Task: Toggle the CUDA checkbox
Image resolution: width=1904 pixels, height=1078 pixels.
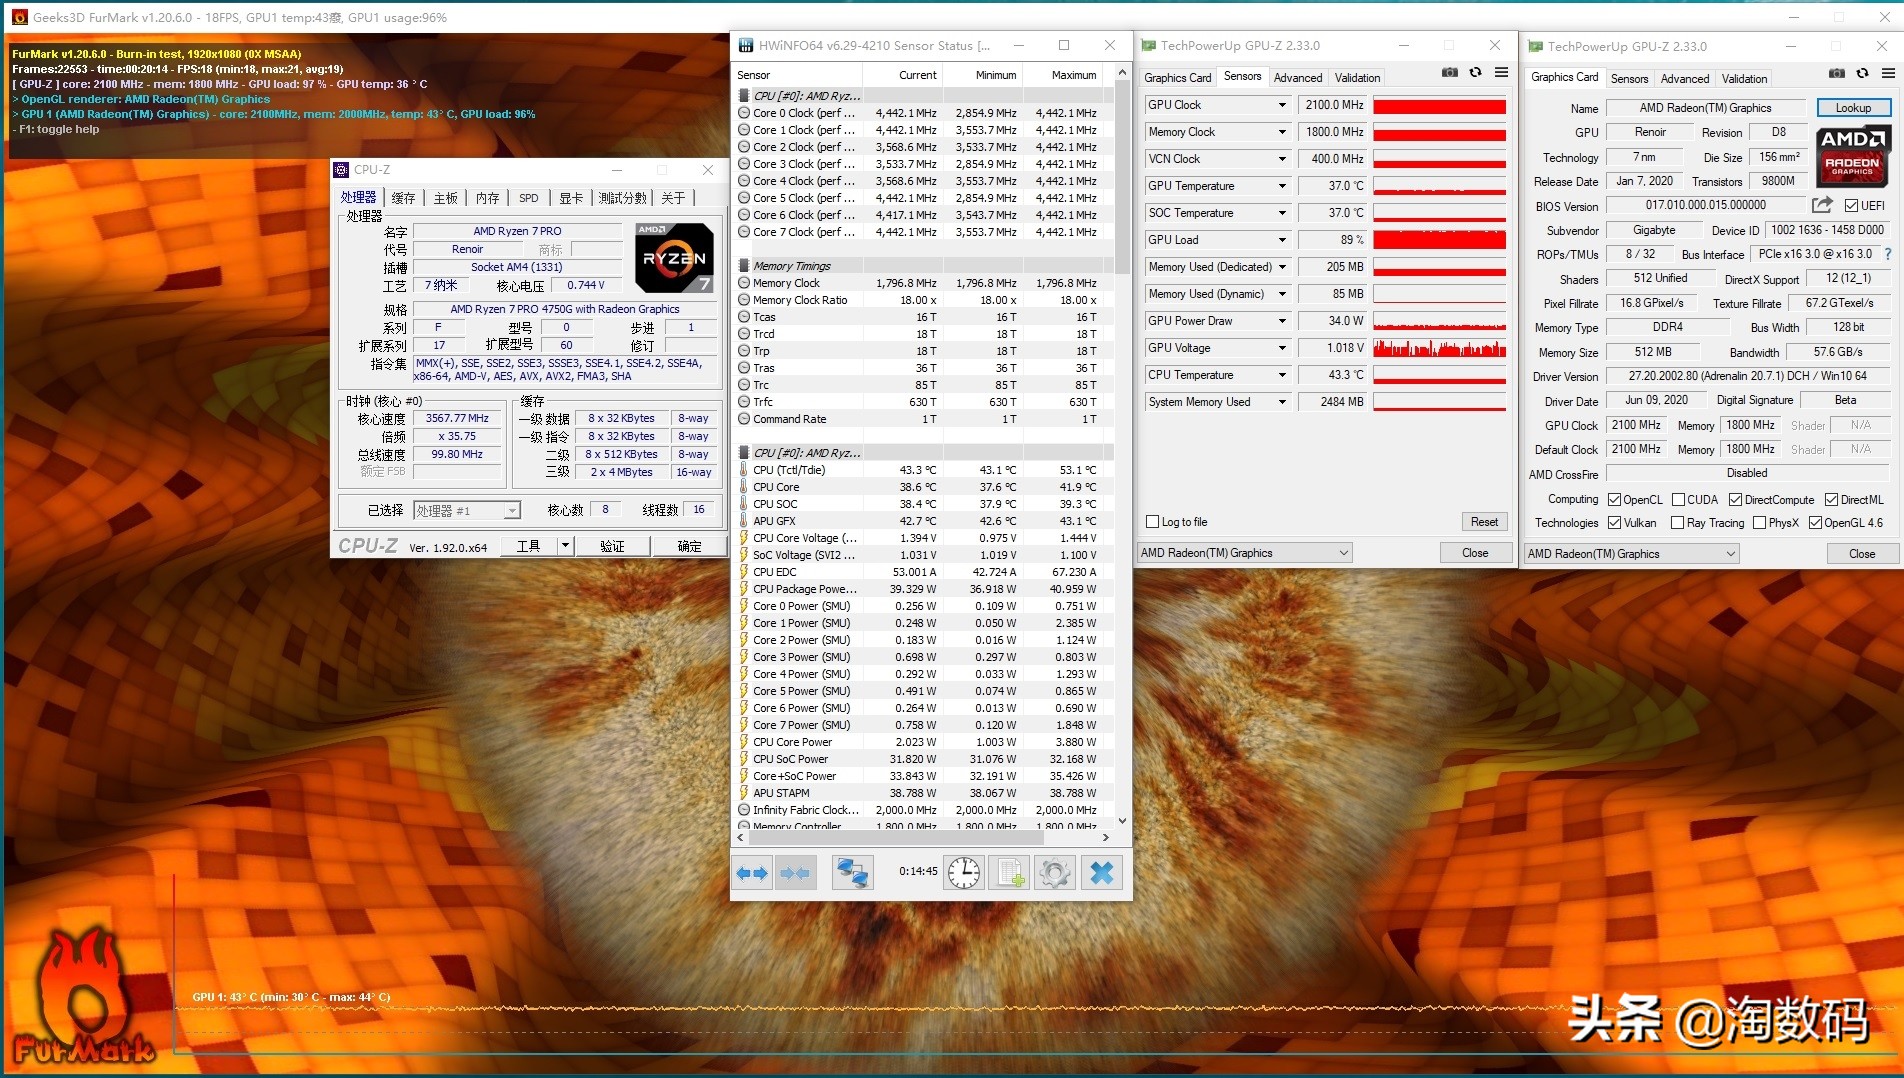Action: [x=1678, y=500]
